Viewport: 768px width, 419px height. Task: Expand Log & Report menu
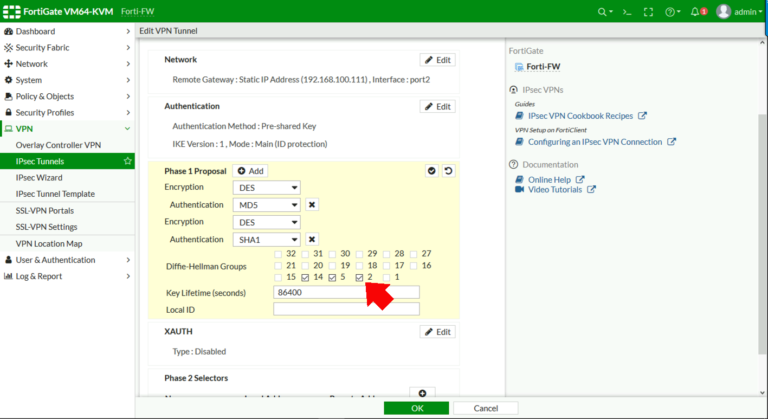(67, 276)
